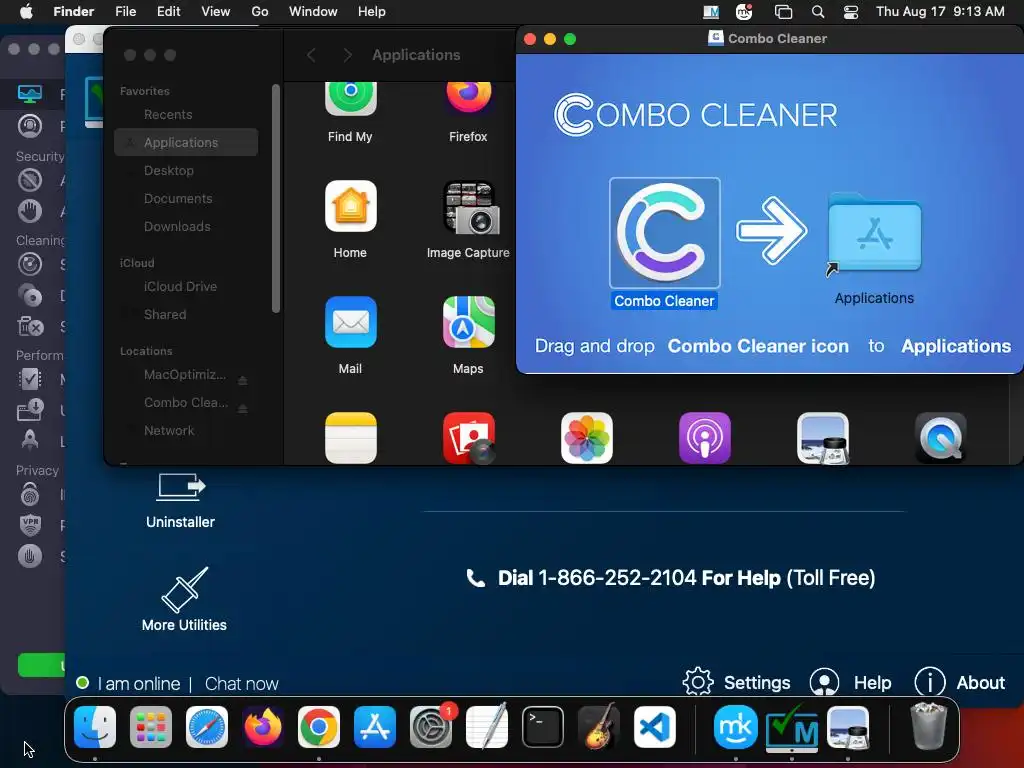Select Documents in Finder sidebar
Viewport: 1024px width, 768px height.
186,199
